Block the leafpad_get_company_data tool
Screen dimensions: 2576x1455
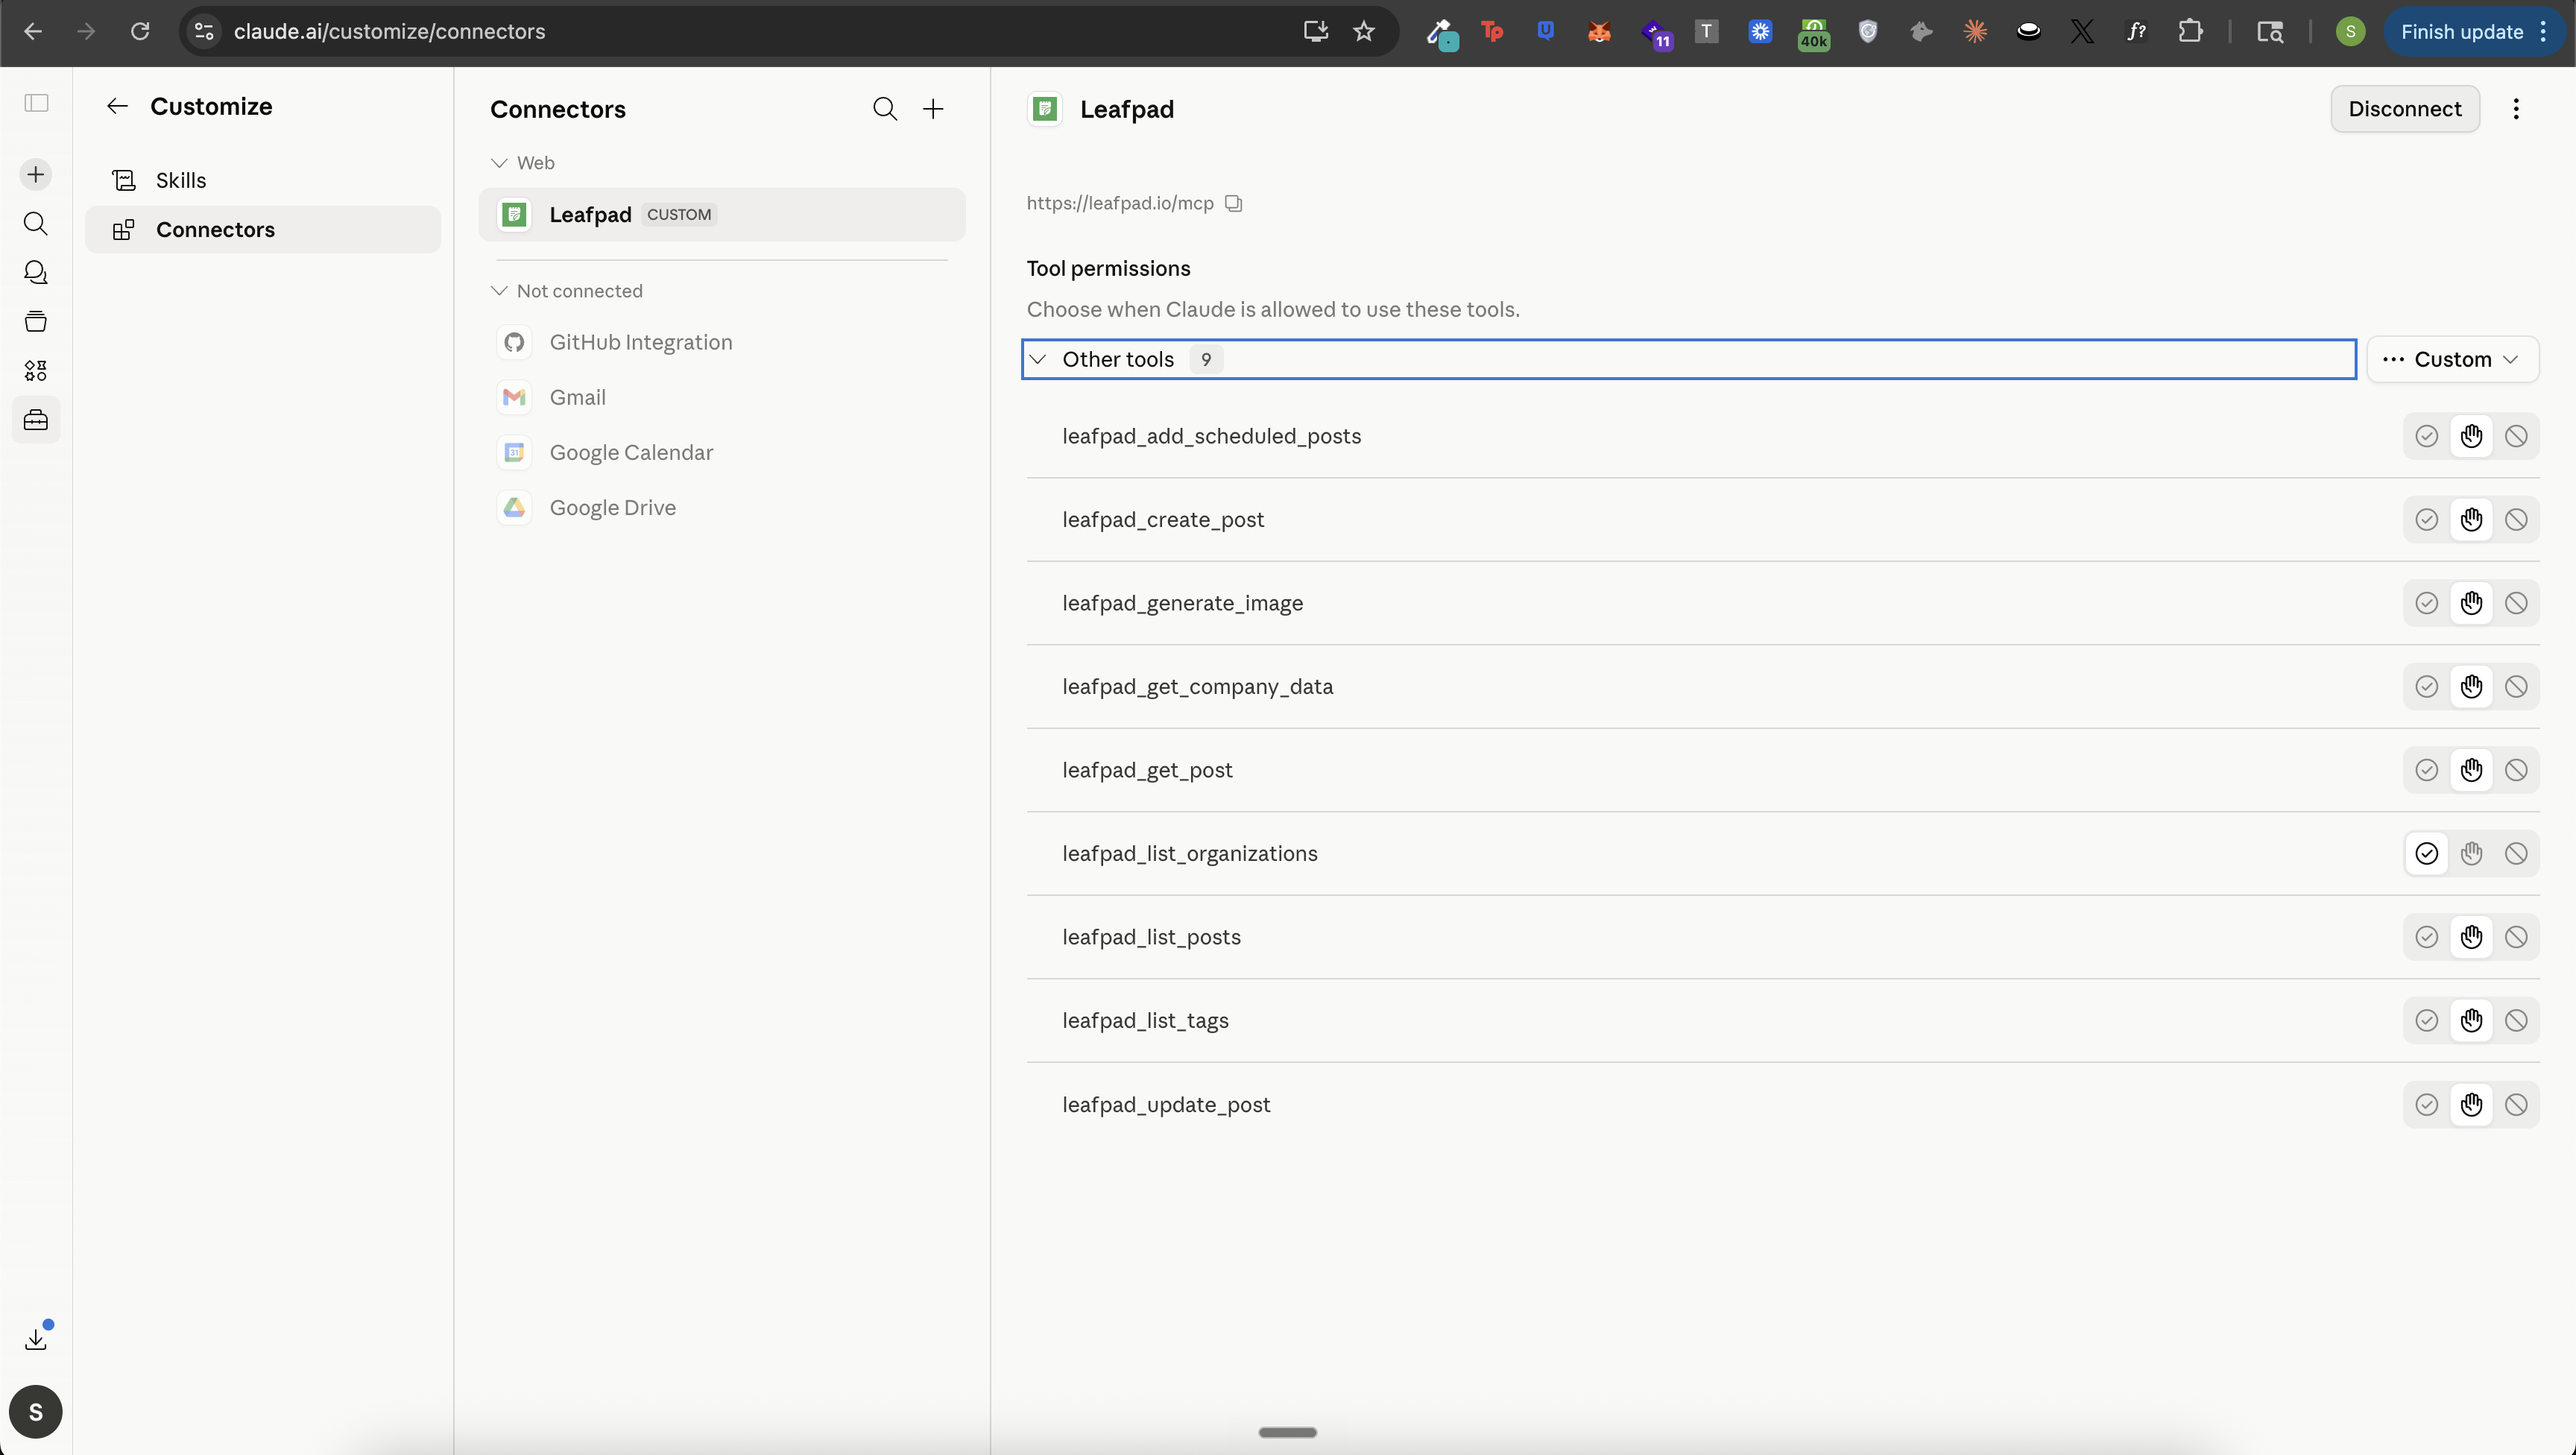2516,687
